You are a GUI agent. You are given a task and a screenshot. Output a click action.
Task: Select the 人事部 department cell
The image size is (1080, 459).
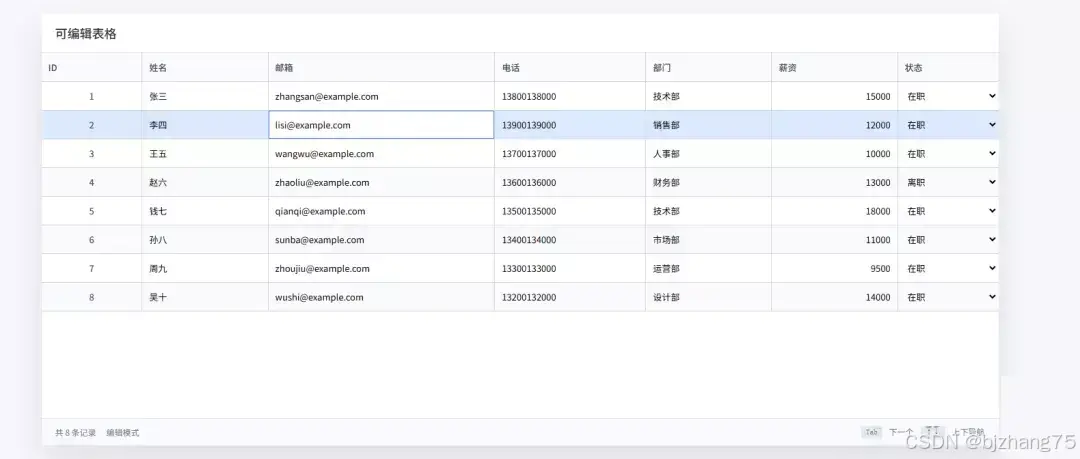click(x=708, y=154)
